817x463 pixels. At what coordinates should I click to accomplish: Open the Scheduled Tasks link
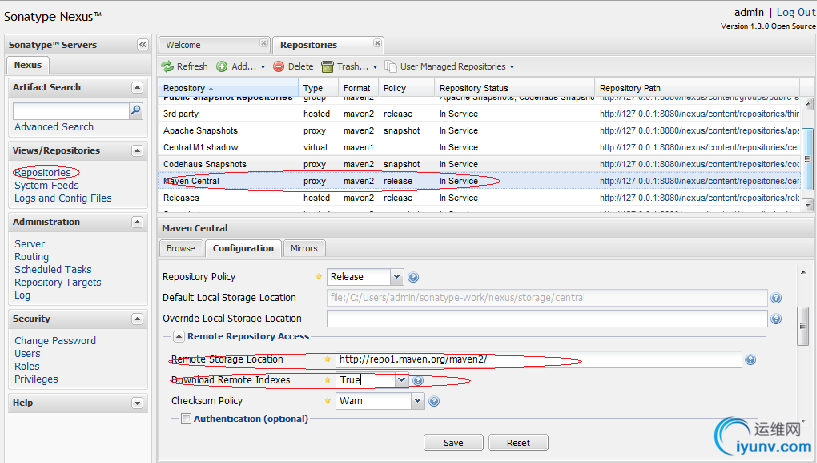pyautogui.click(x=53, y=269)
